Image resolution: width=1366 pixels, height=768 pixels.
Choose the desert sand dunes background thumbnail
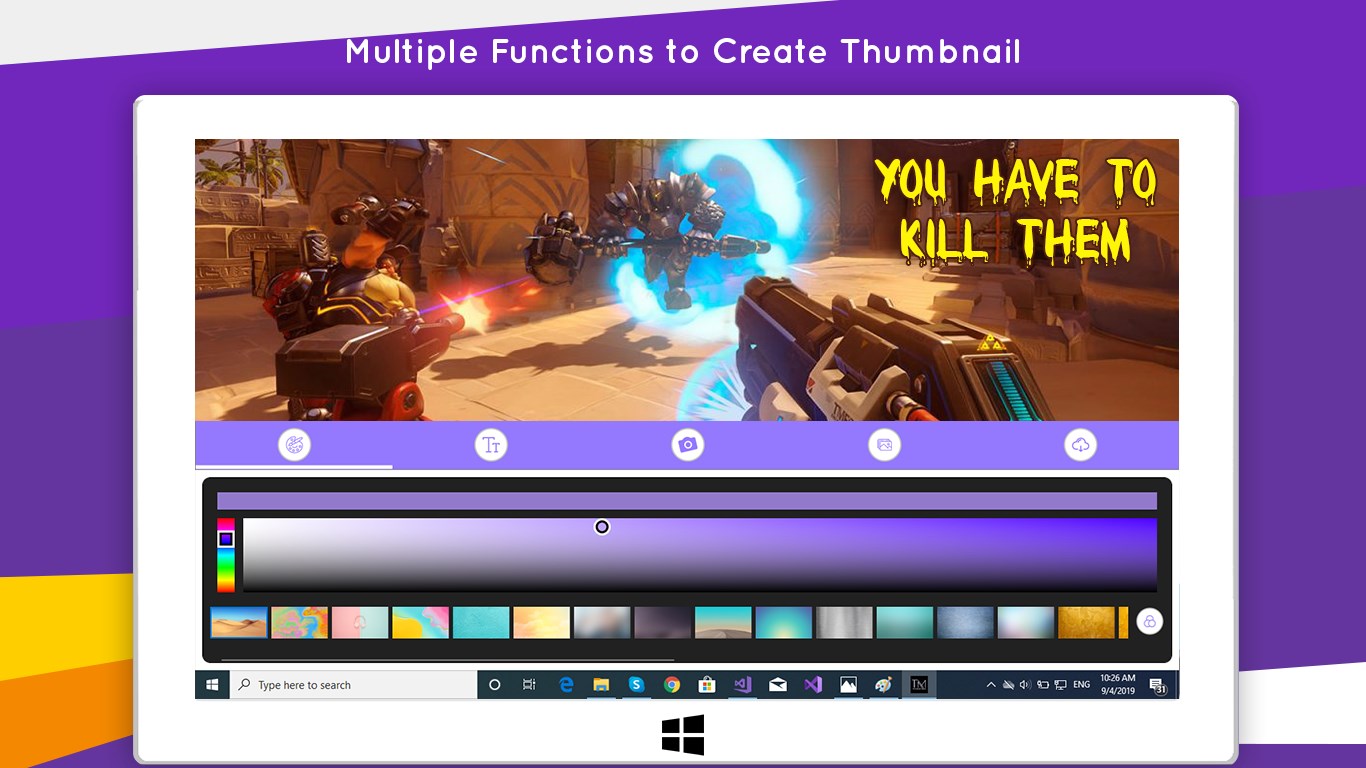[x=239, y=622]
